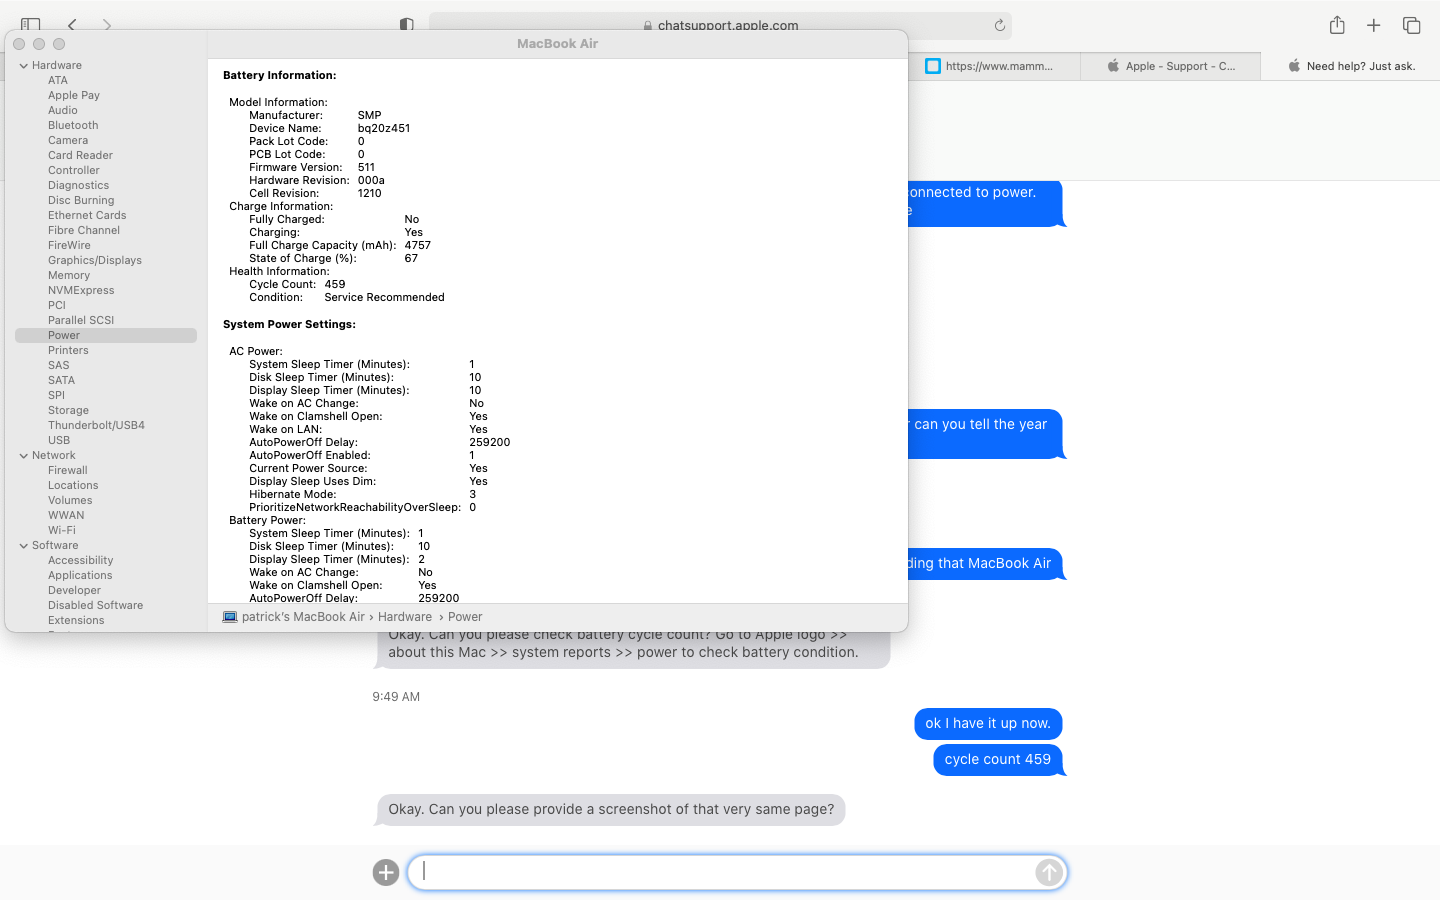Go back with Safari's back arrow

[x=72, y=24]
